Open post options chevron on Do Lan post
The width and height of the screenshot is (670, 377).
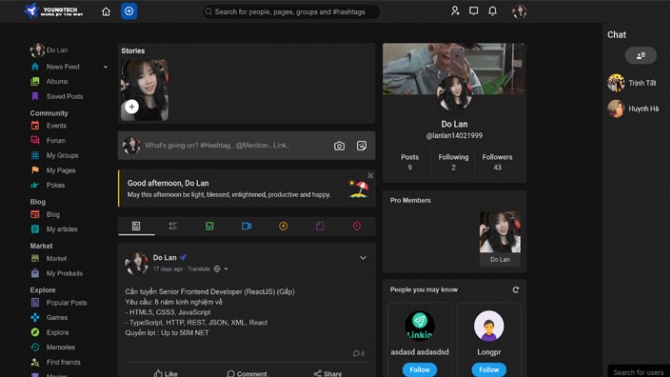click(363, 258)
